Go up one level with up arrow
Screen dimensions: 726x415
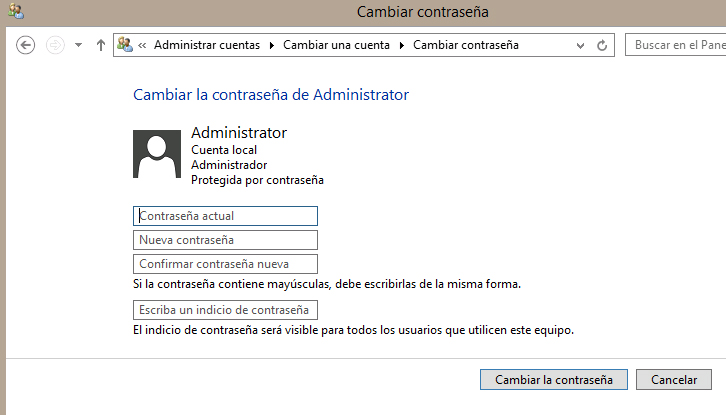point(101,45)
